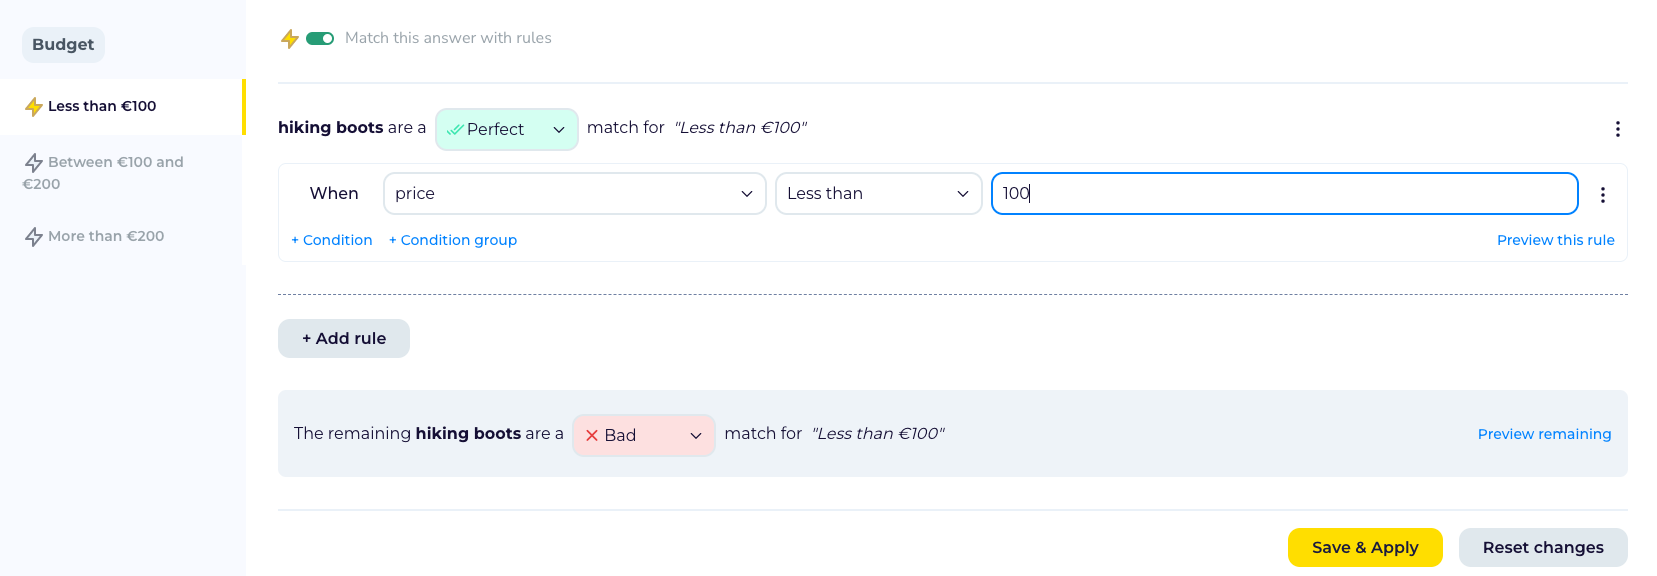Click the lightning bolt icon beside rules toggle
This screenshot has height=576, width=1657.
(290, 39)
